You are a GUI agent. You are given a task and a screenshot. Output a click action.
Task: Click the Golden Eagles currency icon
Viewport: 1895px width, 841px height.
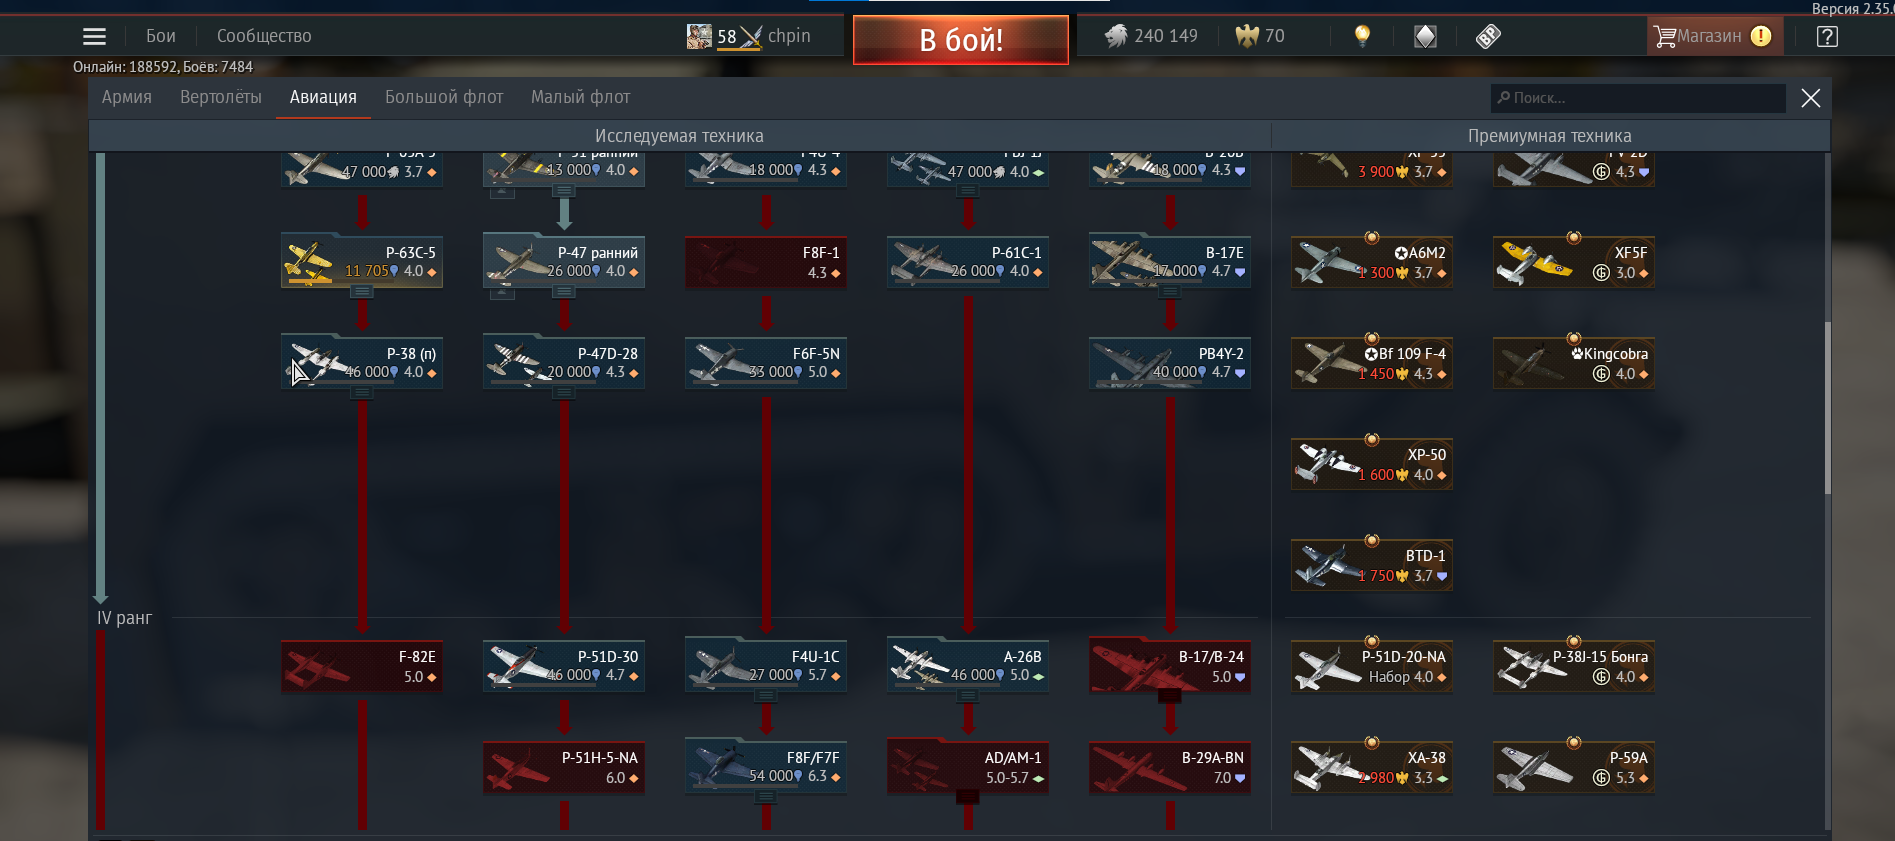point(1247,36)
